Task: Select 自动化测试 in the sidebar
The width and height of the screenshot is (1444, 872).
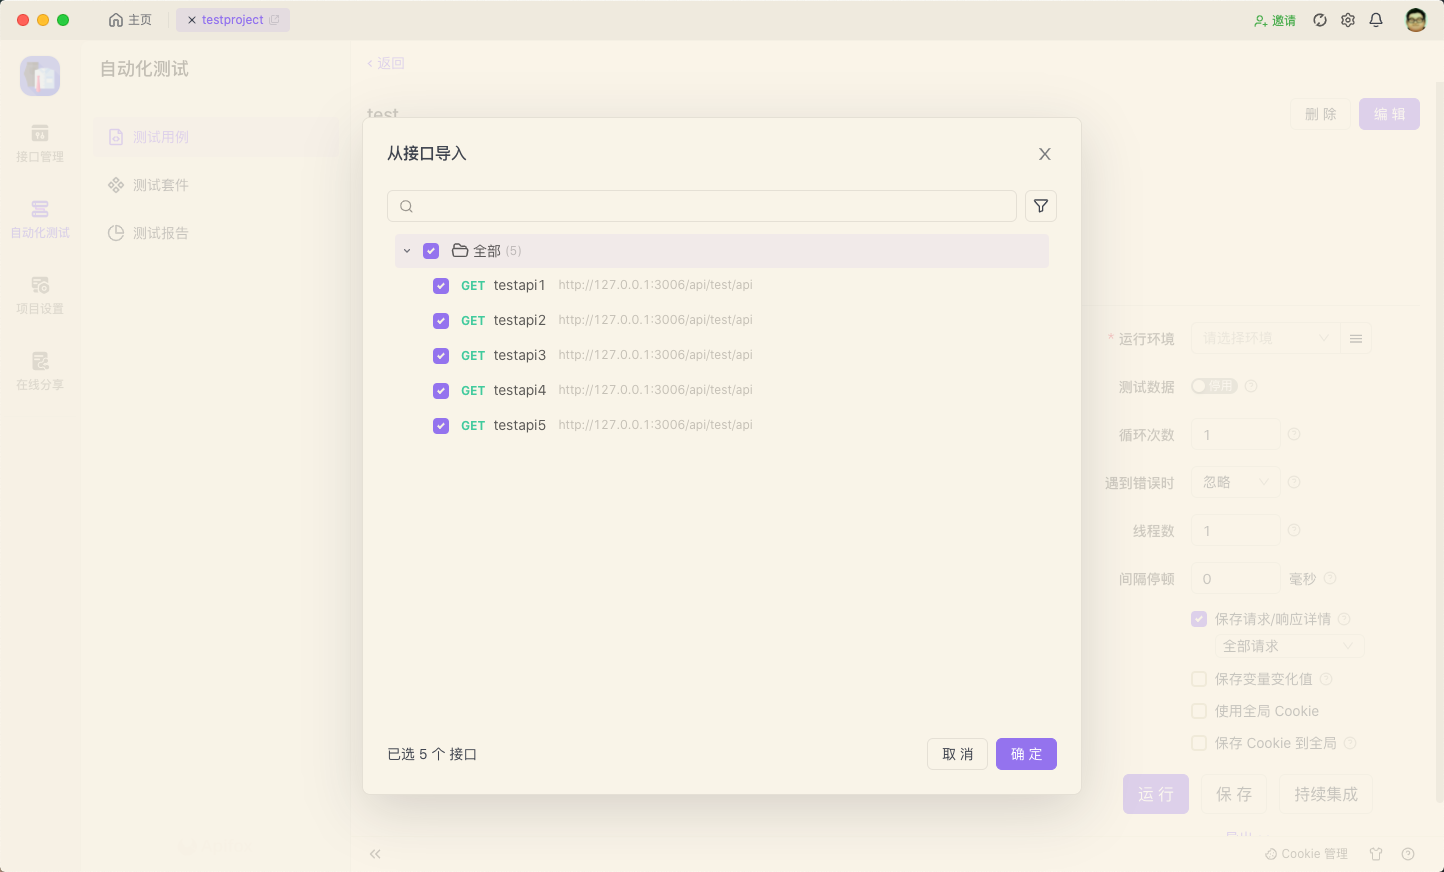Action: click(40, 219)
